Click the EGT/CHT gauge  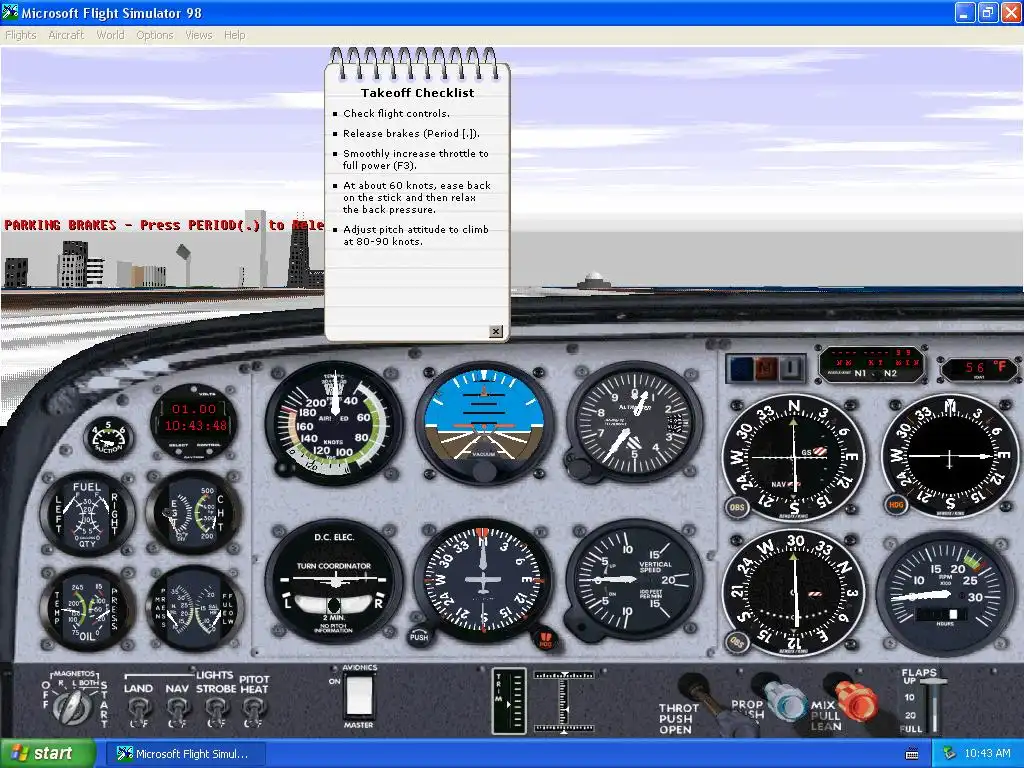click(x=194, y=514)
